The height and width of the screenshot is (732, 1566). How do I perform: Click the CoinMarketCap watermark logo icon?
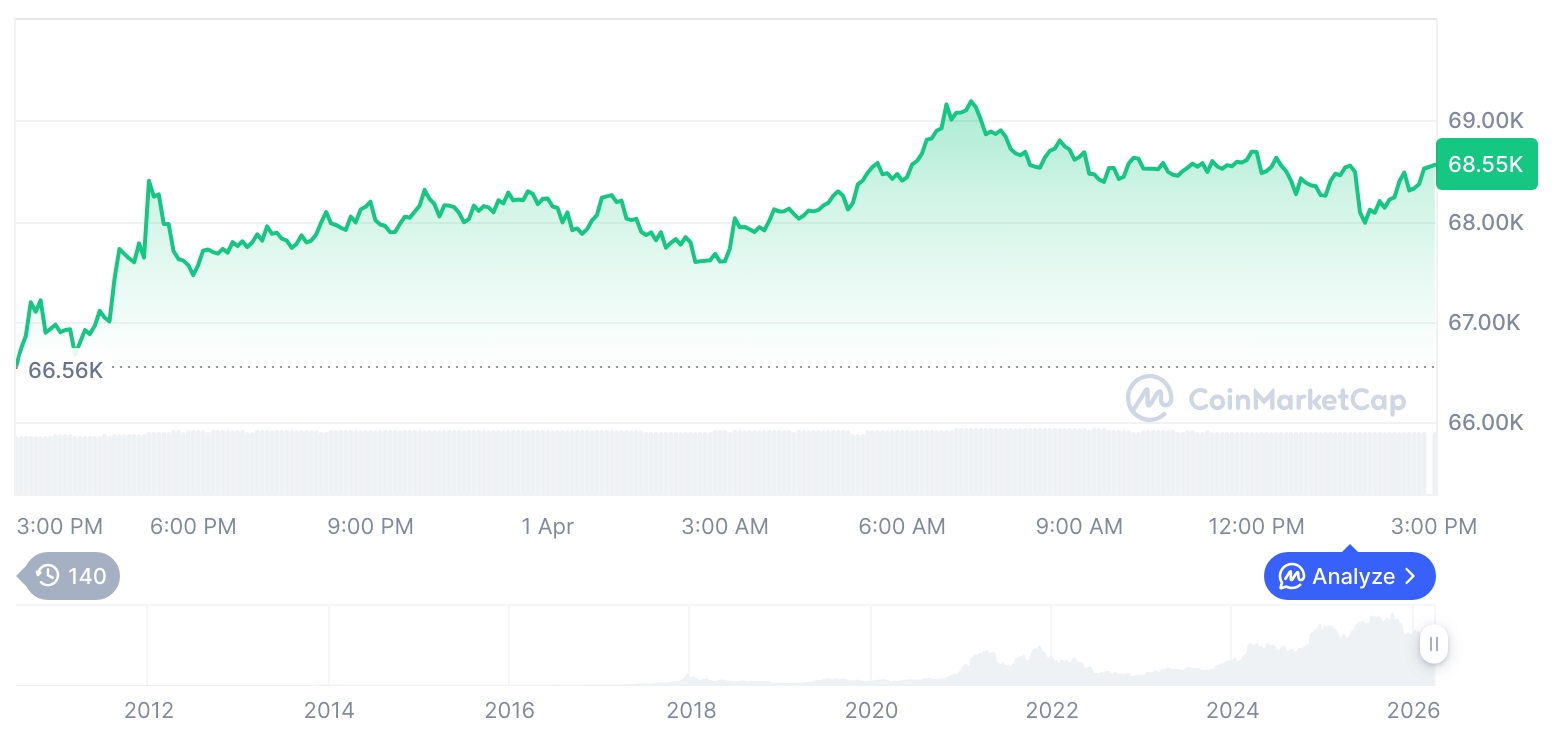click(x=1150, y=399)
